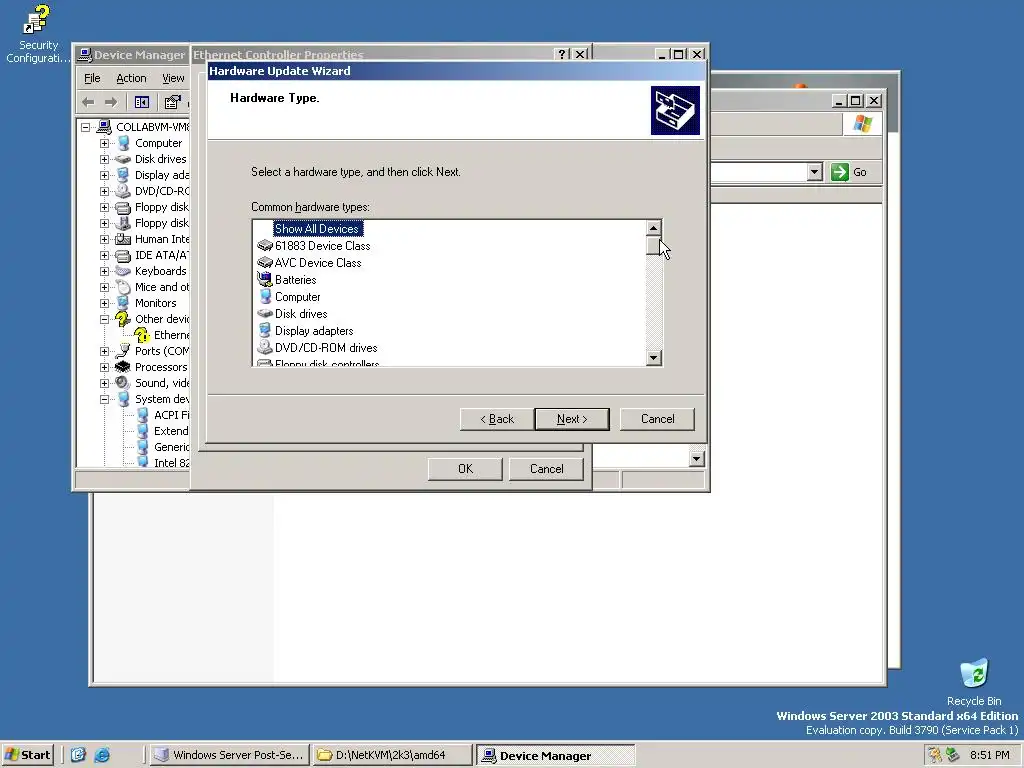Click the hardware types list scrollbar thumb
This screenshot has height=768, width=1024.
coord(653,246)
